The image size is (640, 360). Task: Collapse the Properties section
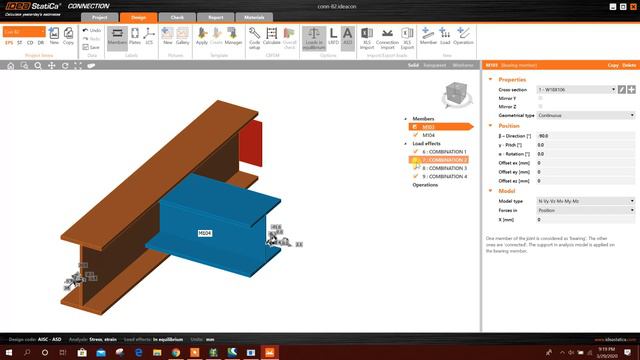point(491,80)
